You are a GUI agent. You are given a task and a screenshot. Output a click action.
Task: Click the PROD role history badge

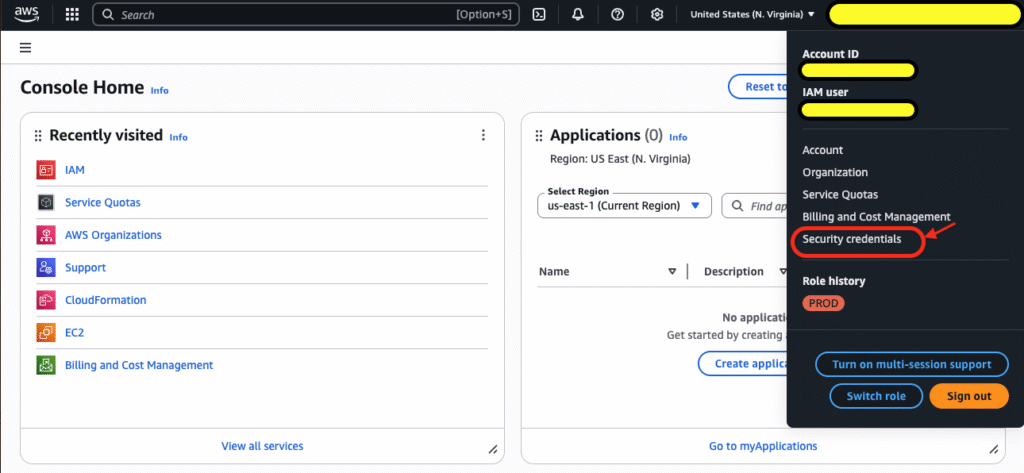823,303
